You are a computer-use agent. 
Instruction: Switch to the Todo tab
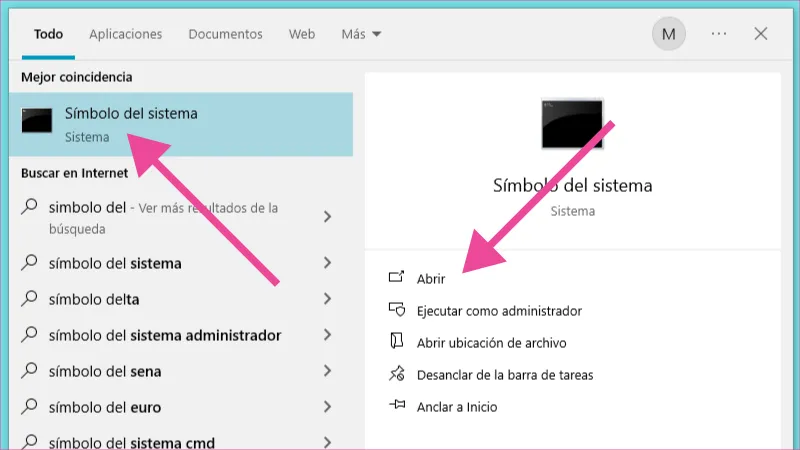48,34
